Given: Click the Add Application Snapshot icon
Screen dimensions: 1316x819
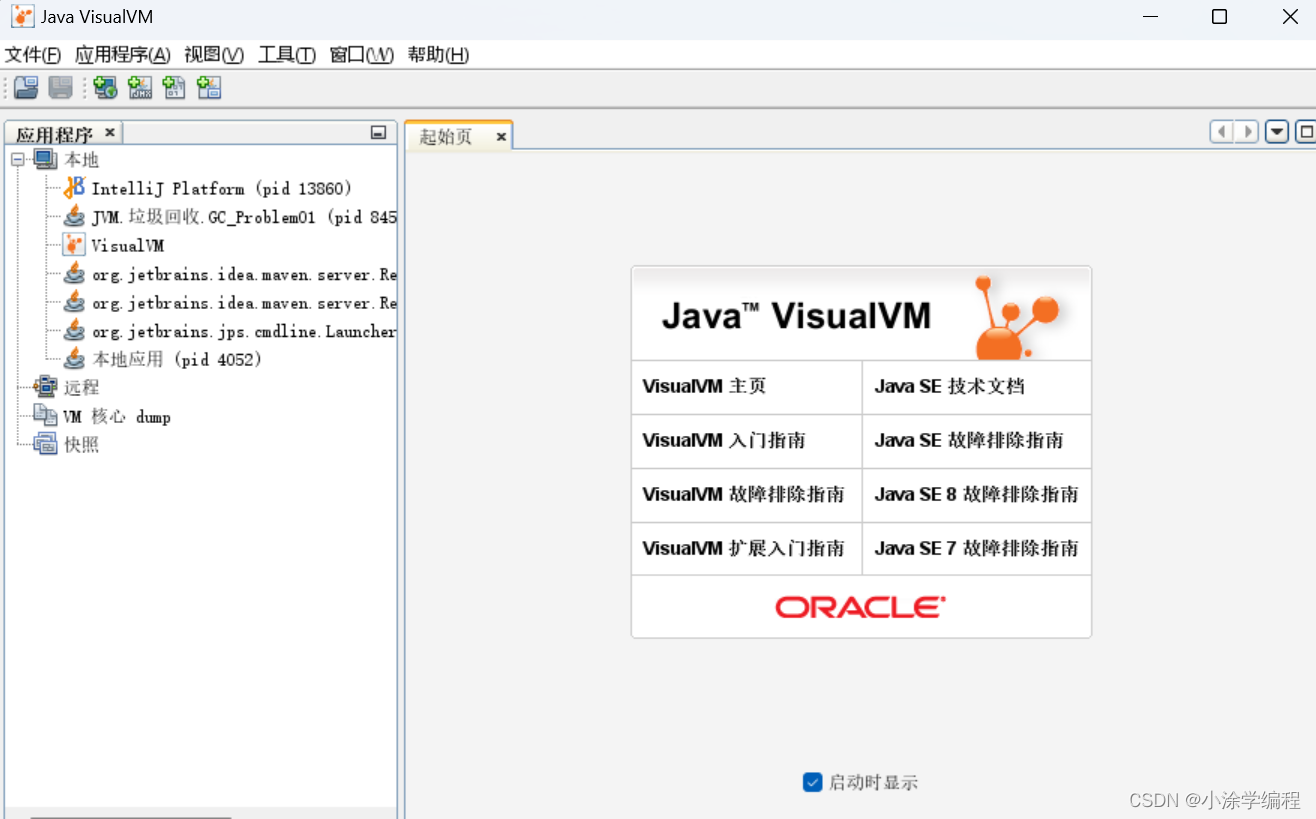Looking at the screenshot, I should [209, 88].
